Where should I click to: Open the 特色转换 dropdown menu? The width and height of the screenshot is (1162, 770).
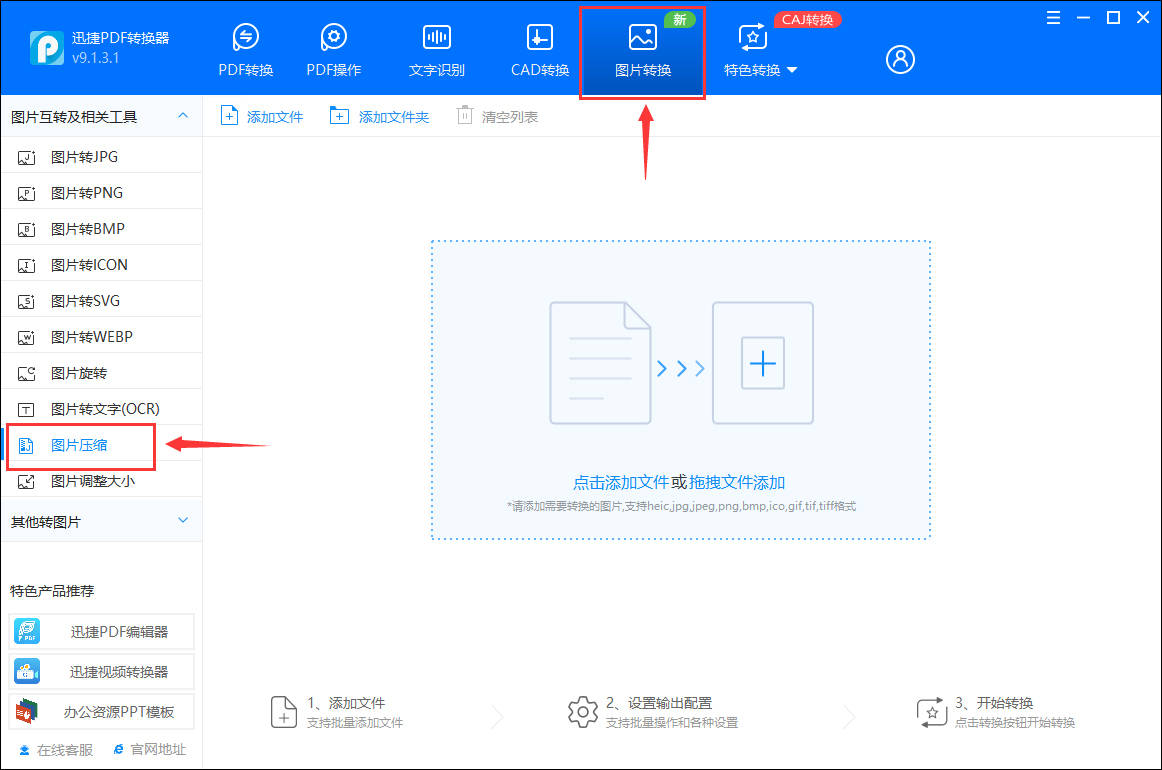coord(760,51)
